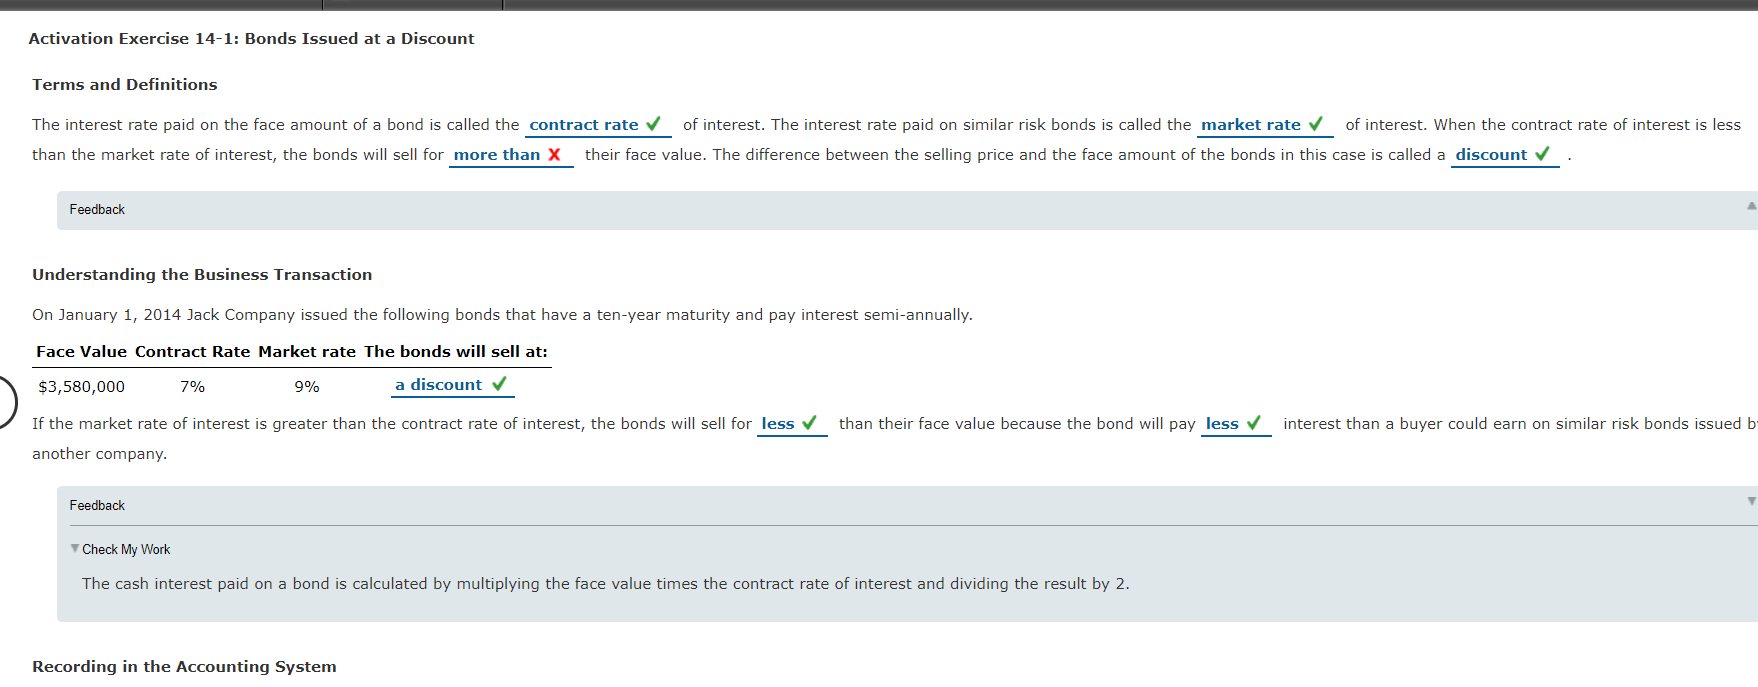Open the 'market rate' answer dropdown

point(1265,125)
